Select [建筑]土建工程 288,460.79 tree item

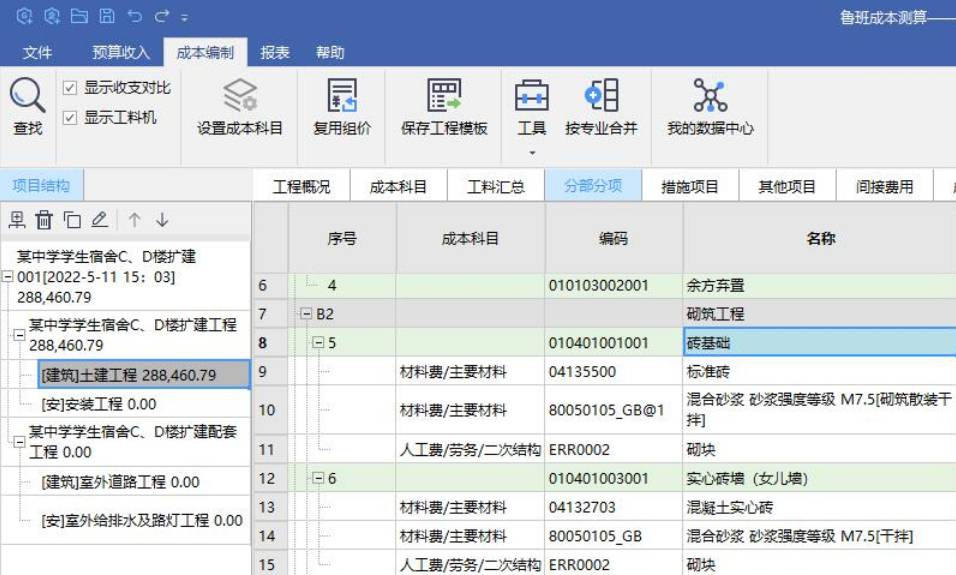point(144,374)
